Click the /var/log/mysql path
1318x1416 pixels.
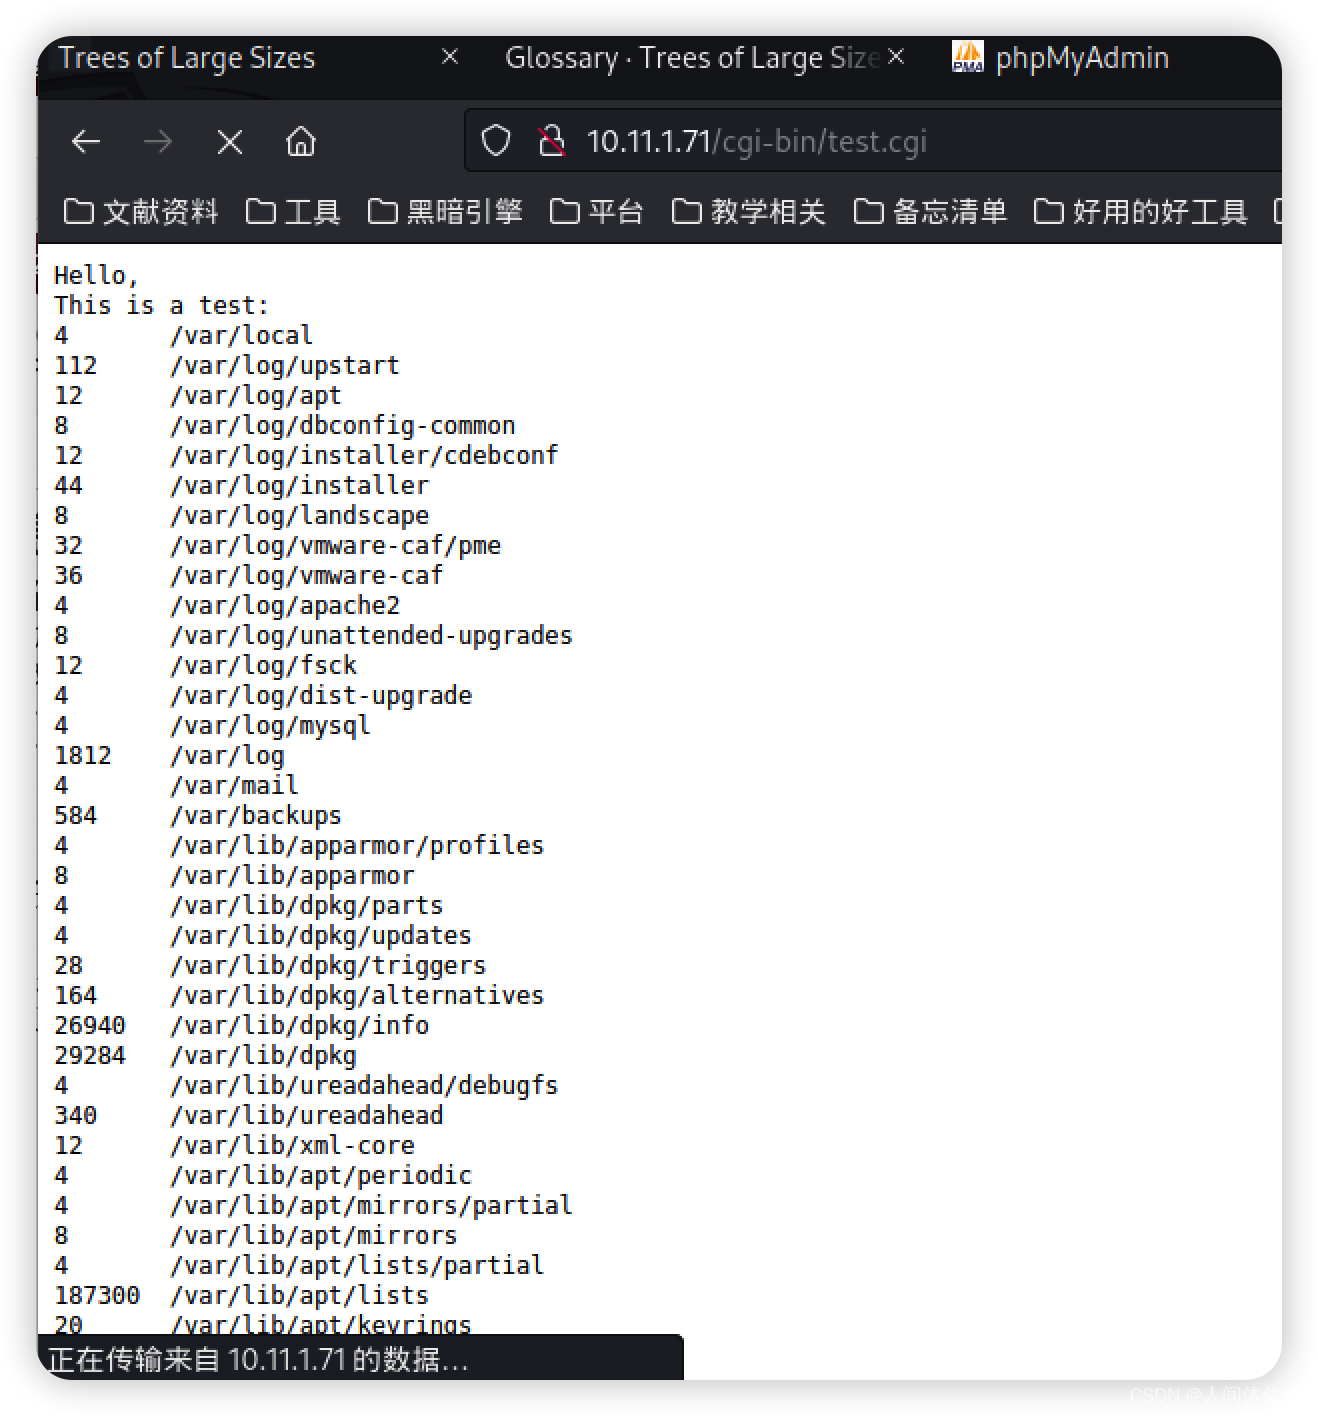point(270,725)
